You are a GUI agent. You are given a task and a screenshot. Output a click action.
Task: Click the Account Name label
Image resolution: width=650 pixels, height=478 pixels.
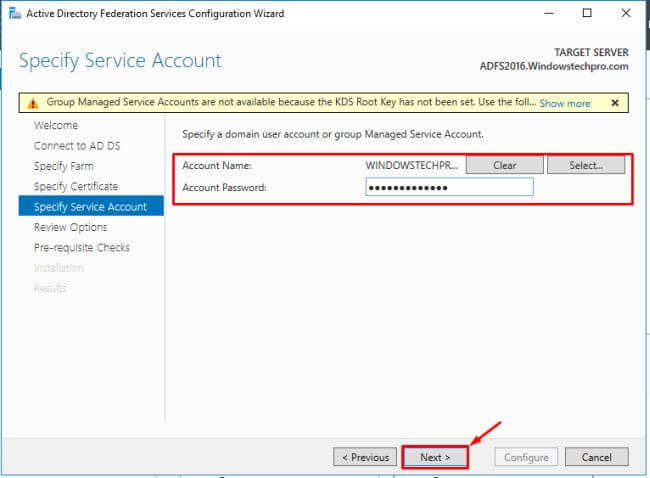(x=217, y=165)
